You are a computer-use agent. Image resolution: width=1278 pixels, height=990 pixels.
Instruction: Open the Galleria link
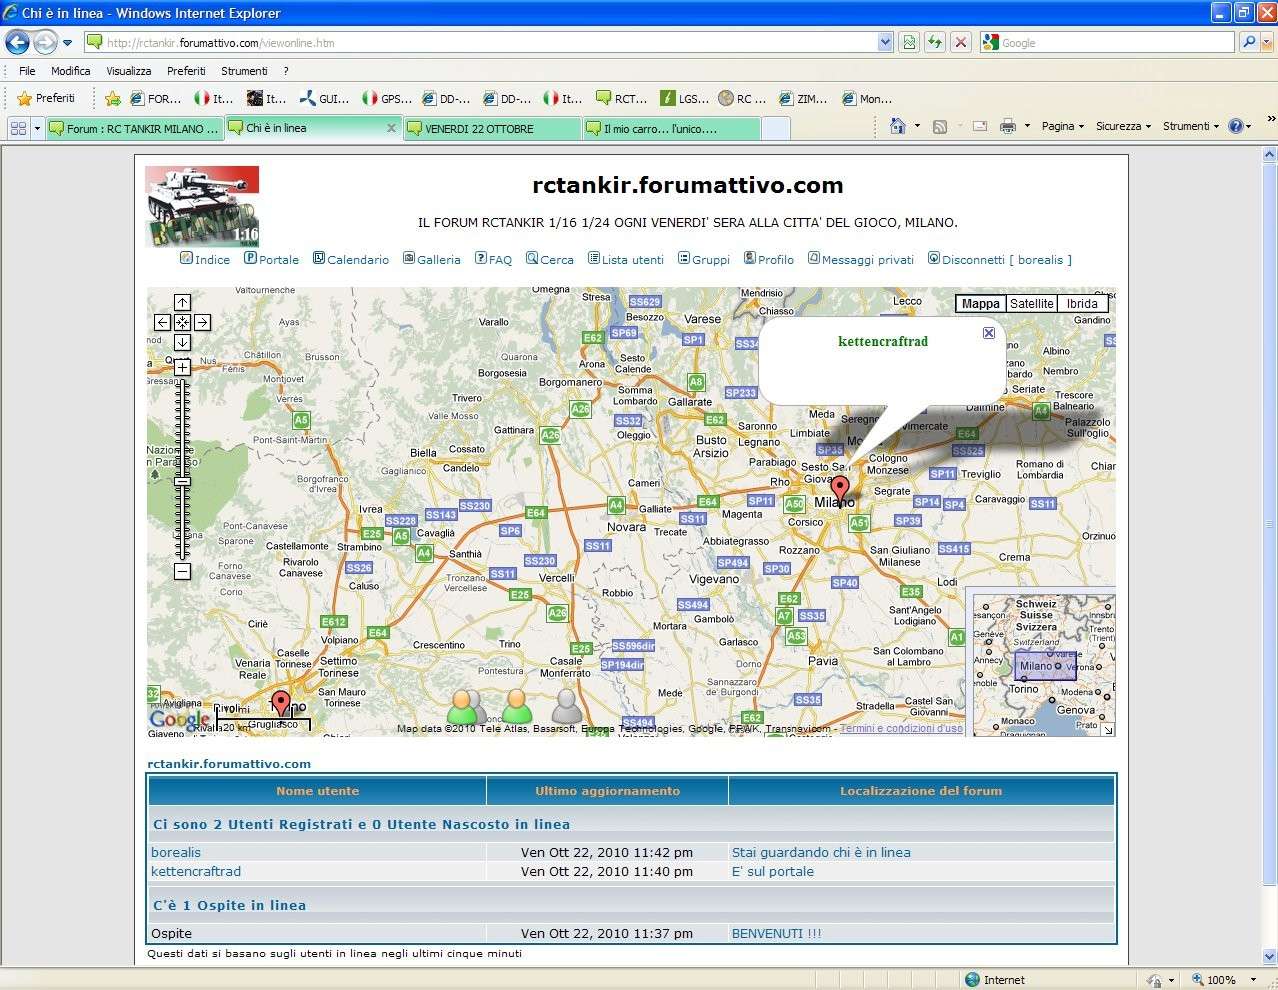(x=432, y=259)
